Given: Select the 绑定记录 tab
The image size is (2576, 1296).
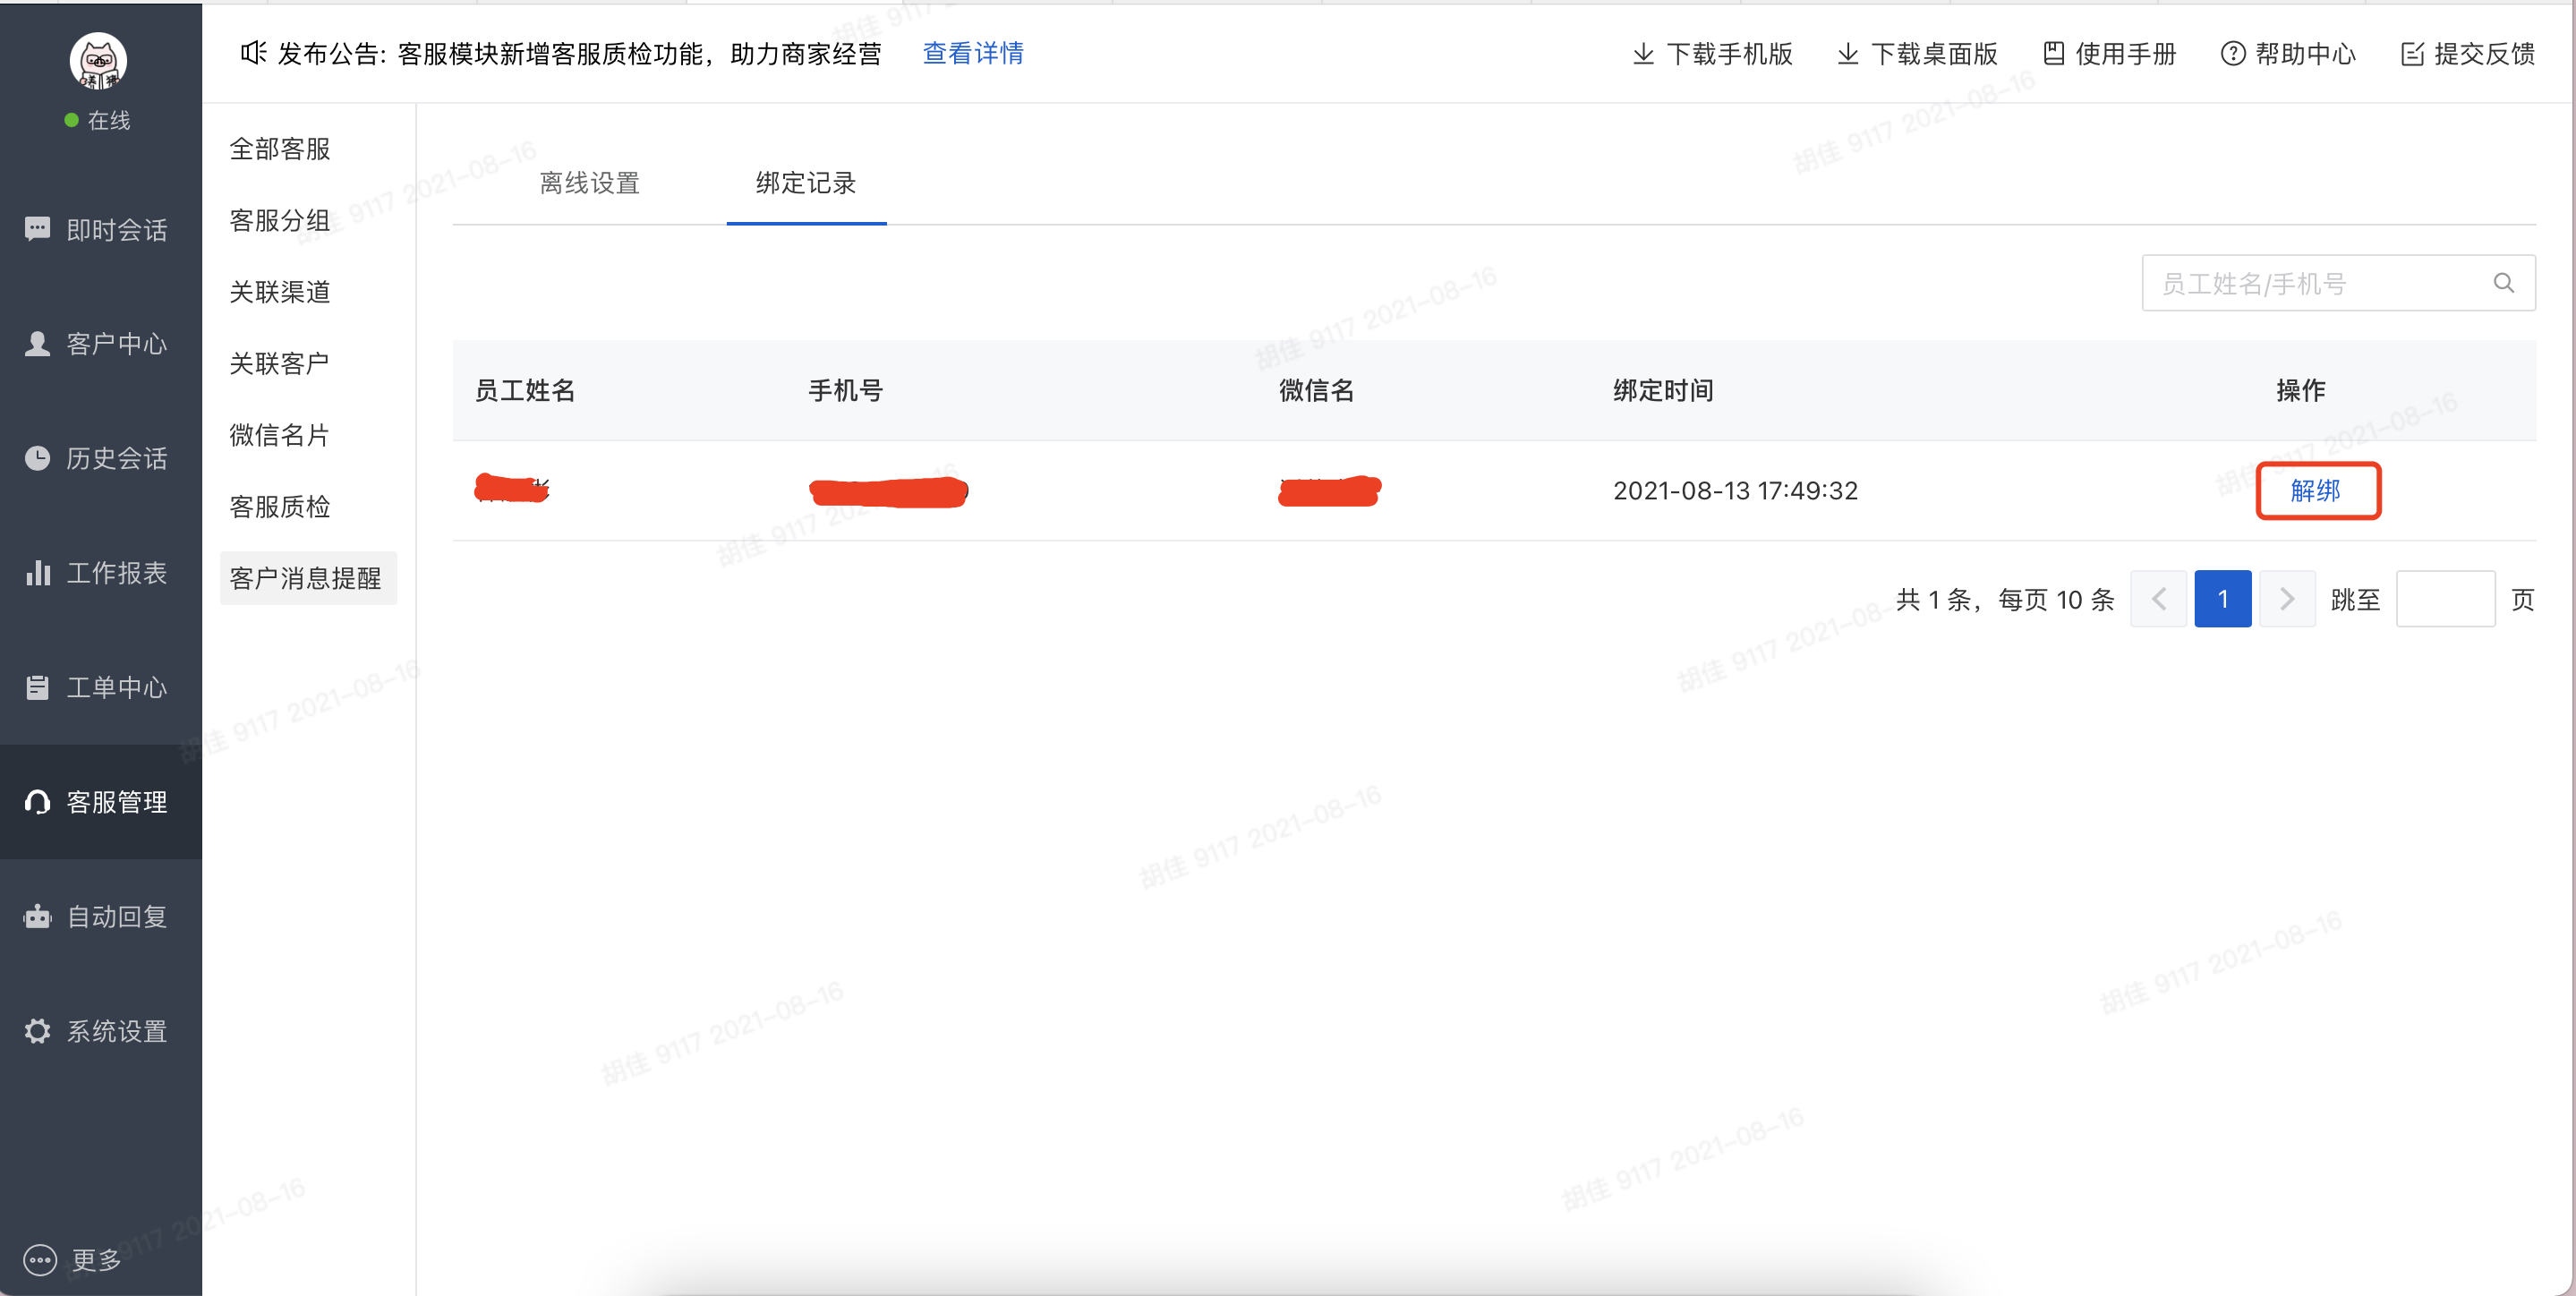Looking at the screenshot, I should (x=806, y=183).
